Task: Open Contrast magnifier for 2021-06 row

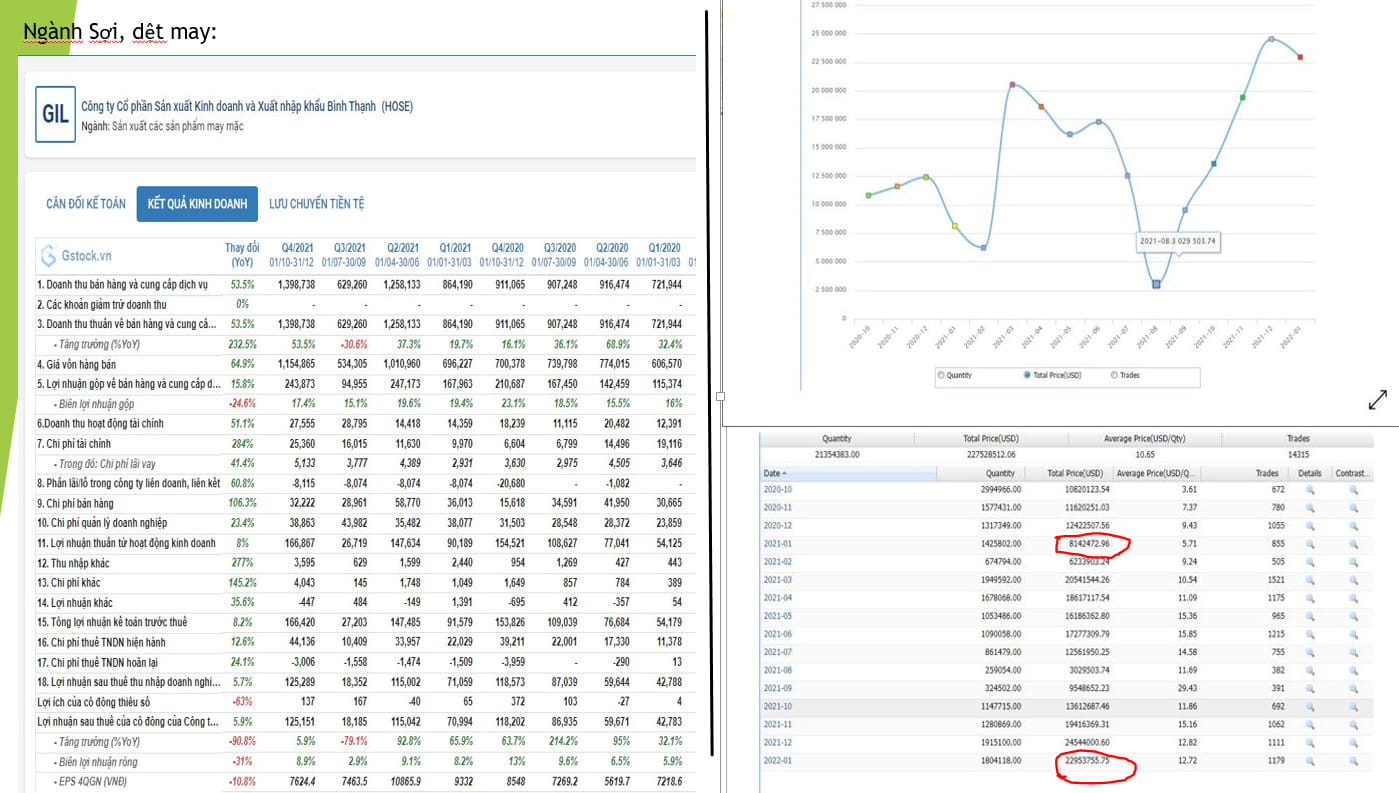Action: pyautogui.click(x=1354, y=633)
